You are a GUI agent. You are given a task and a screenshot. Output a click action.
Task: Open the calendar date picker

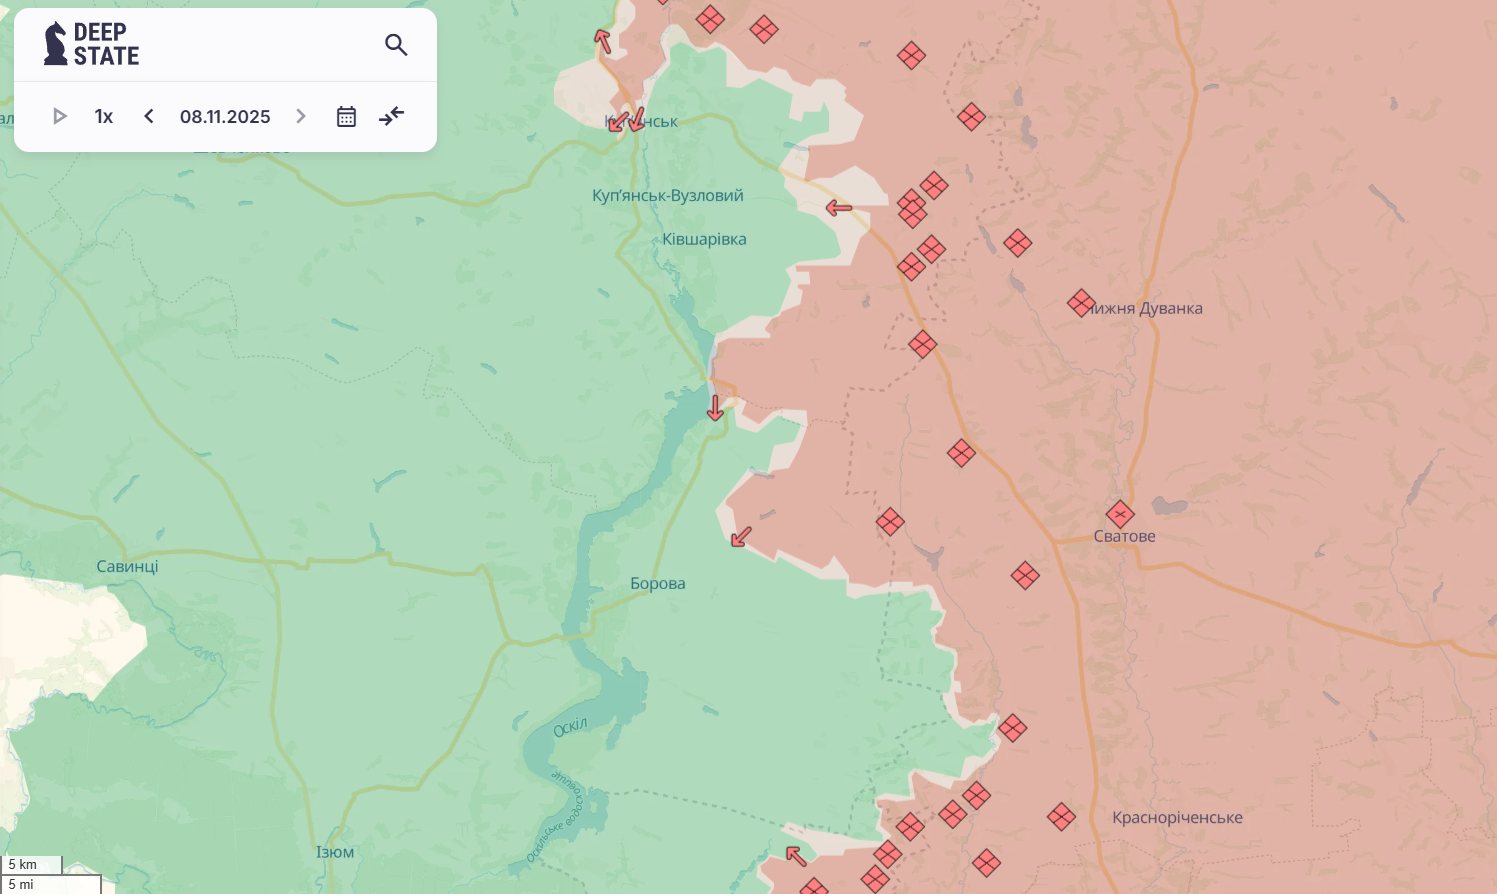click(346, 117)
